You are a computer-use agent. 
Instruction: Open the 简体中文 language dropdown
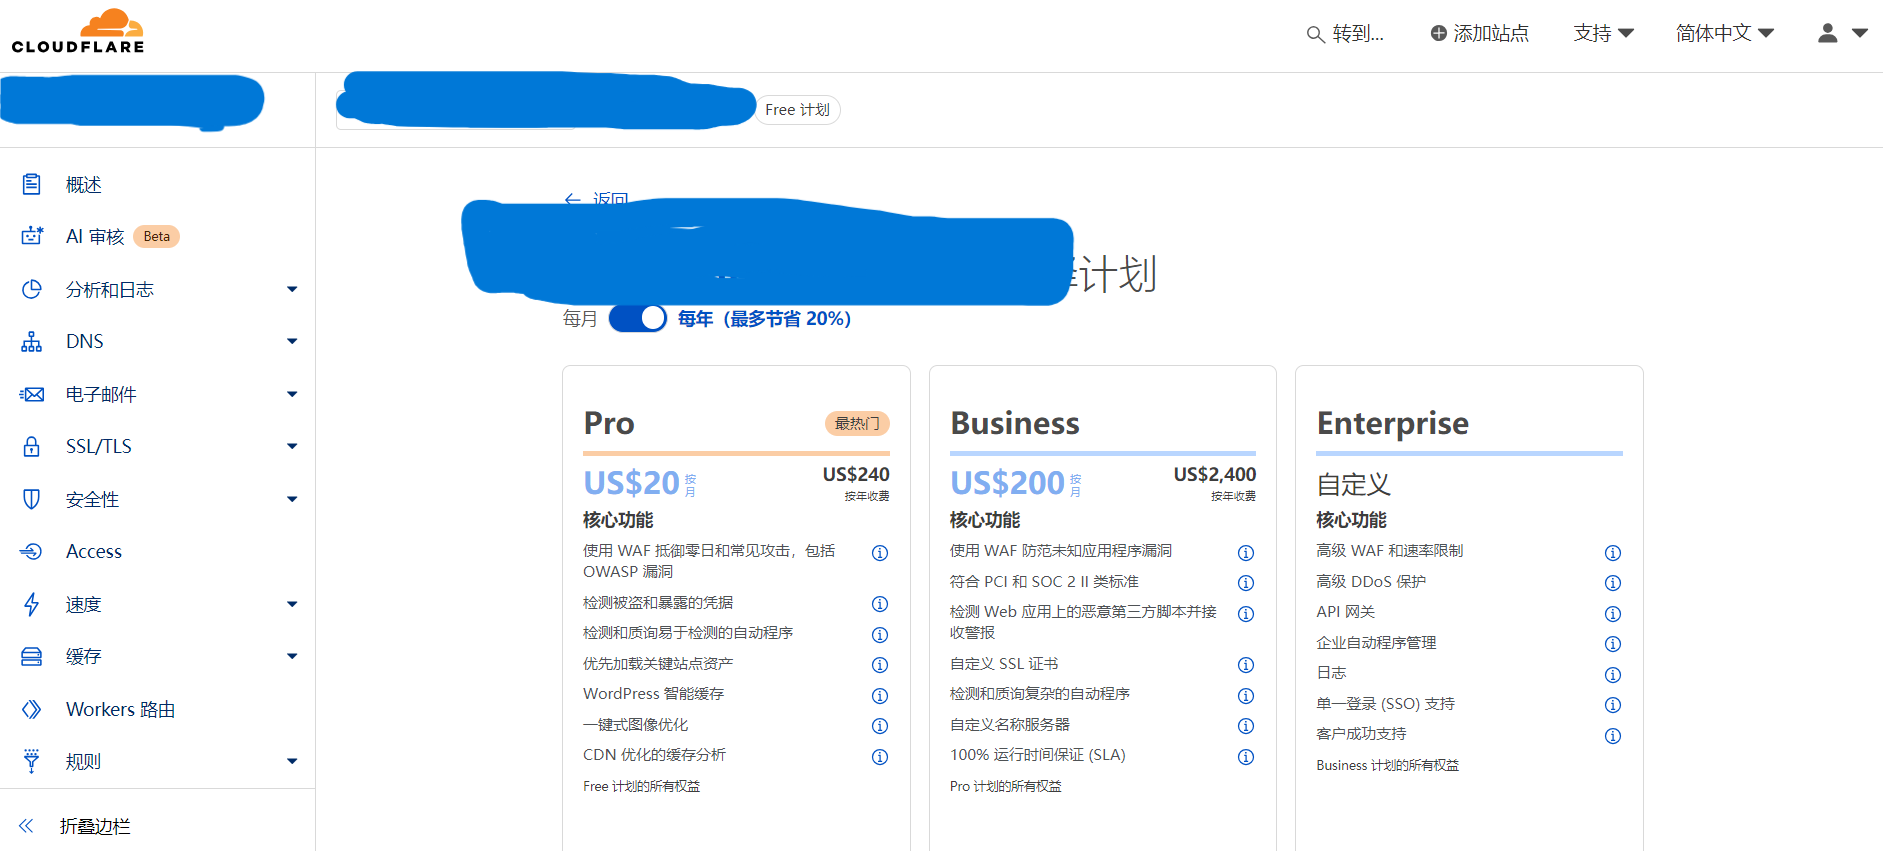[1725, 33]
